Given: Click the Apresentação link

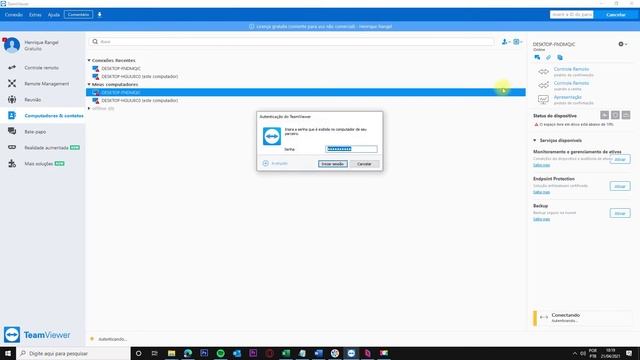Looking at the screenshot, I should tap(567, 97).
